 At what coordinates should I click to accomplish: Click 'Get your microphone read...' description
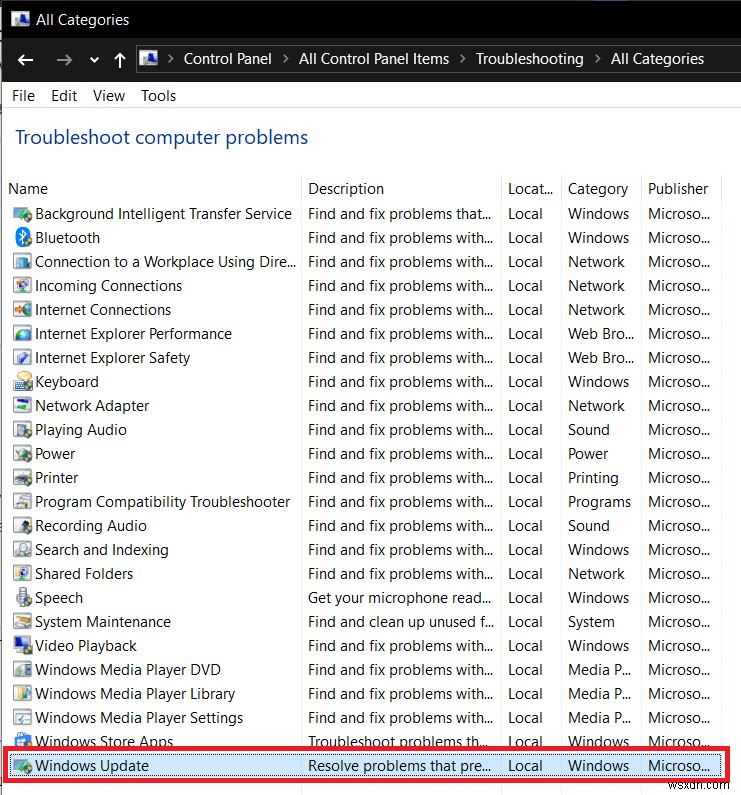[x=399, y=598]
